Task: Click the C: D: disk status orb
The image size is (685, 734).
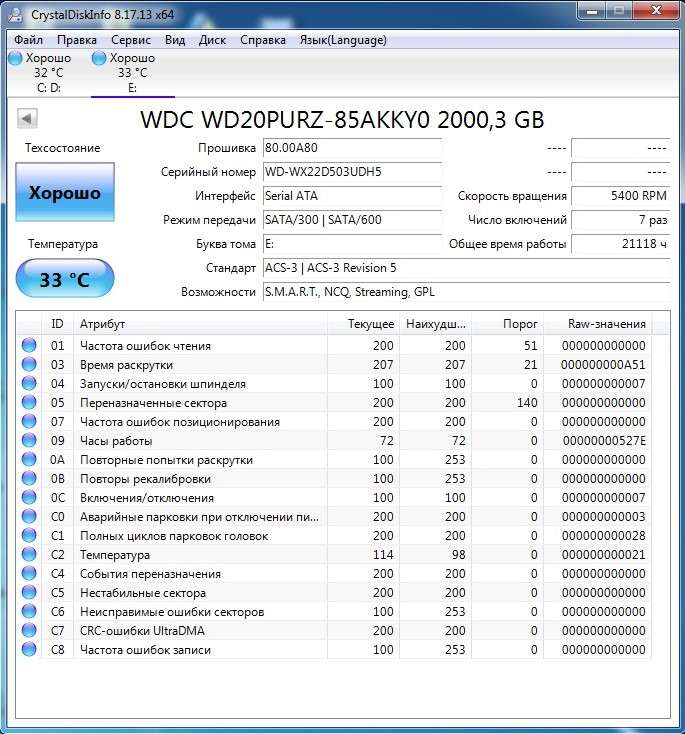Action: (15, 58)
